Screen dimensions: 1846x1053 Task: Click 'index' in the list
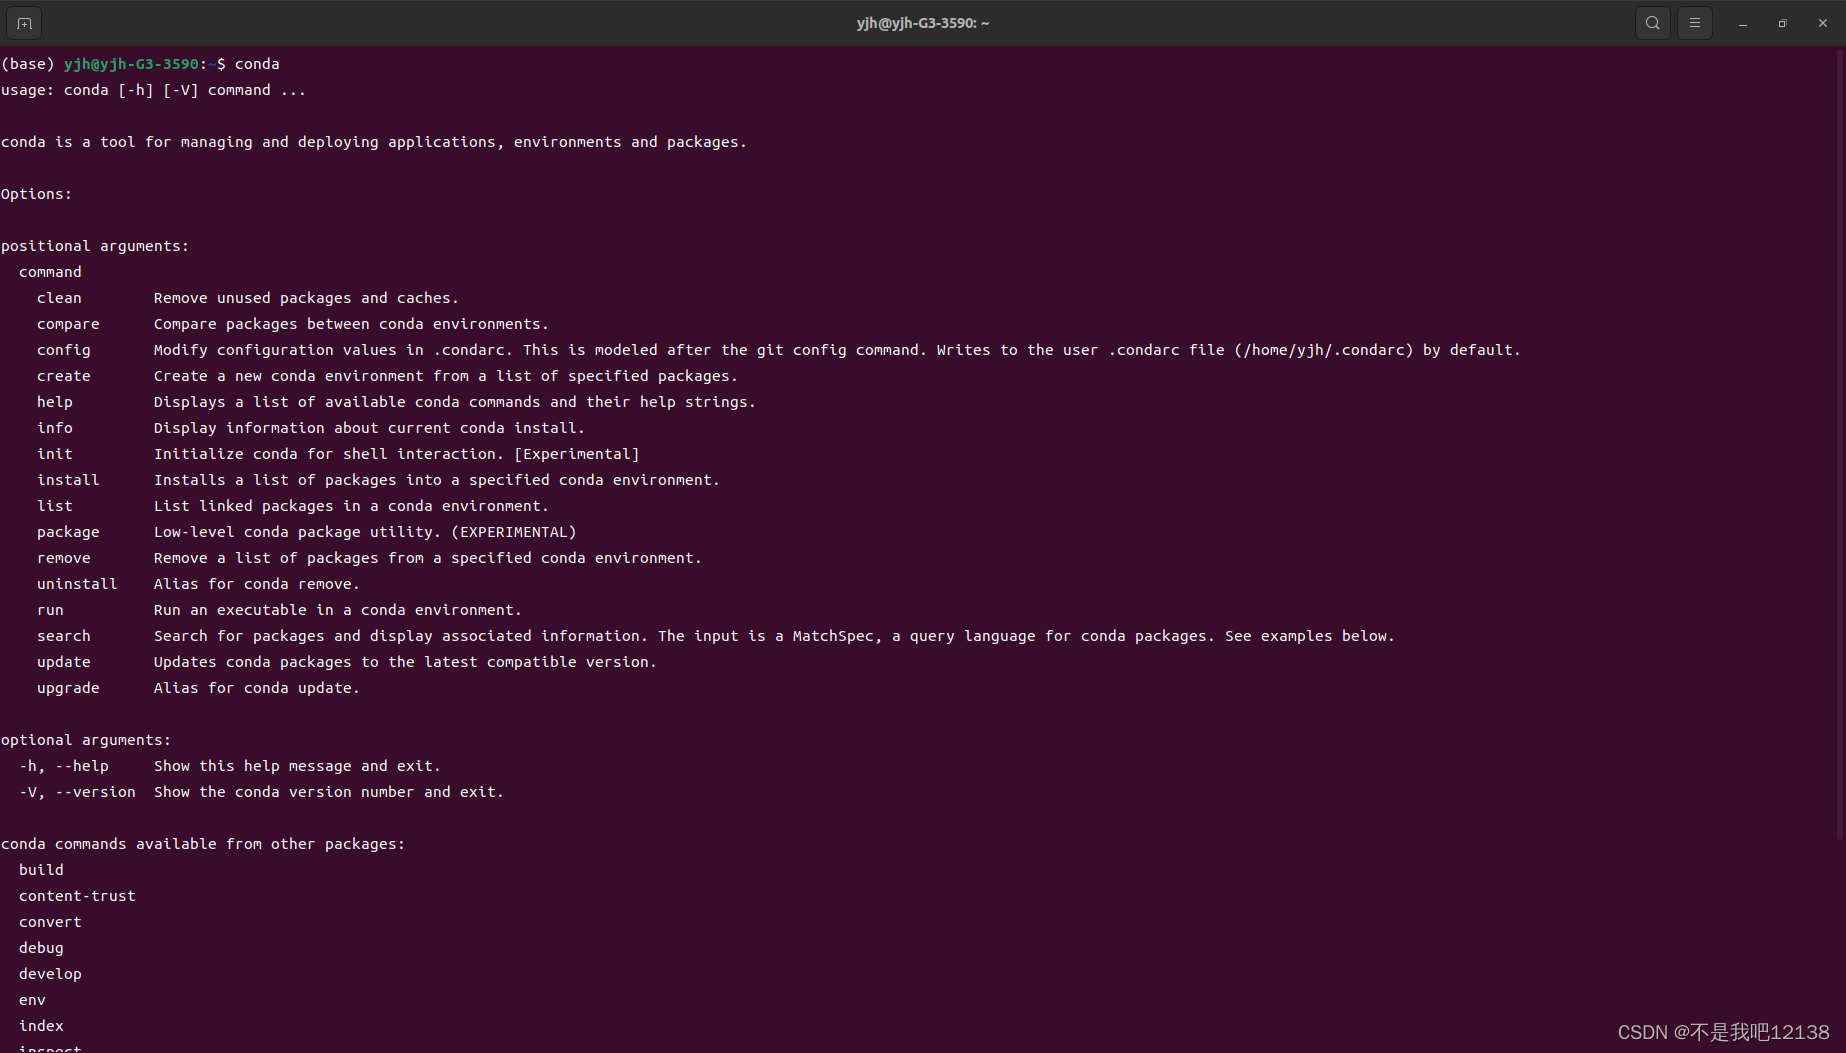coord(41,1026)
